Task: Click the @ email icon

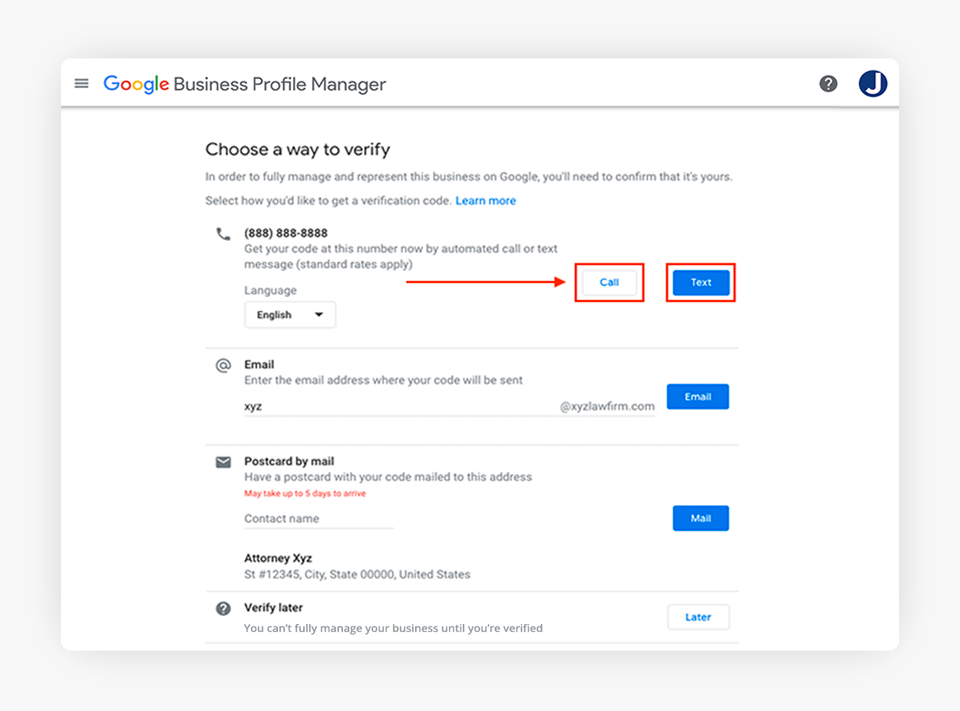Action: click(223, 366)
